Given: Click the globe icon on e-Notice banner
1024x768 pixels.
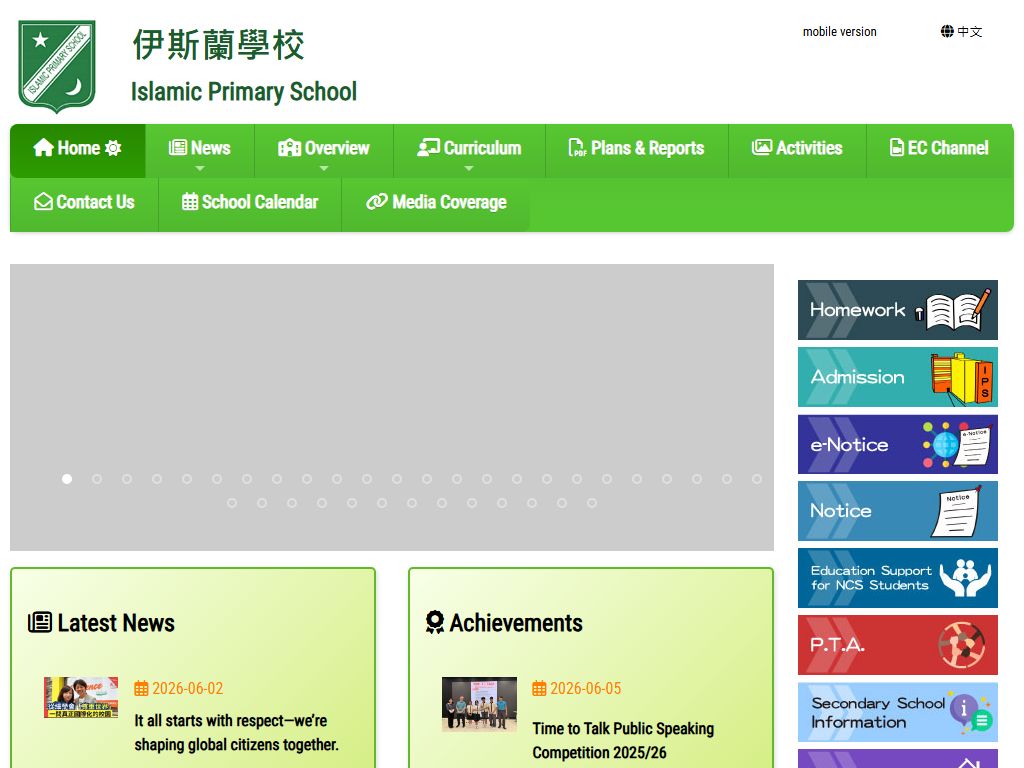Looking at the screenshot, I should [945, 445].
